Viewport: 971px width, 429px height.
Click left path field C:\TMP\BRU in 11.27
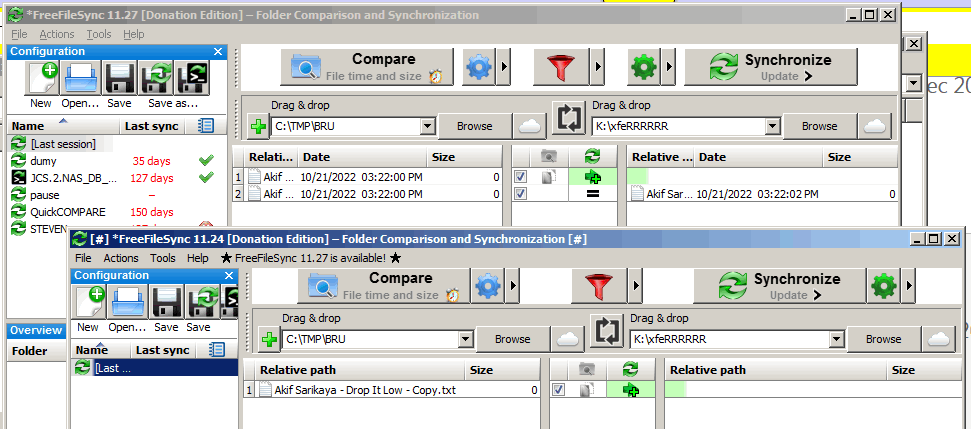(346, 126)
